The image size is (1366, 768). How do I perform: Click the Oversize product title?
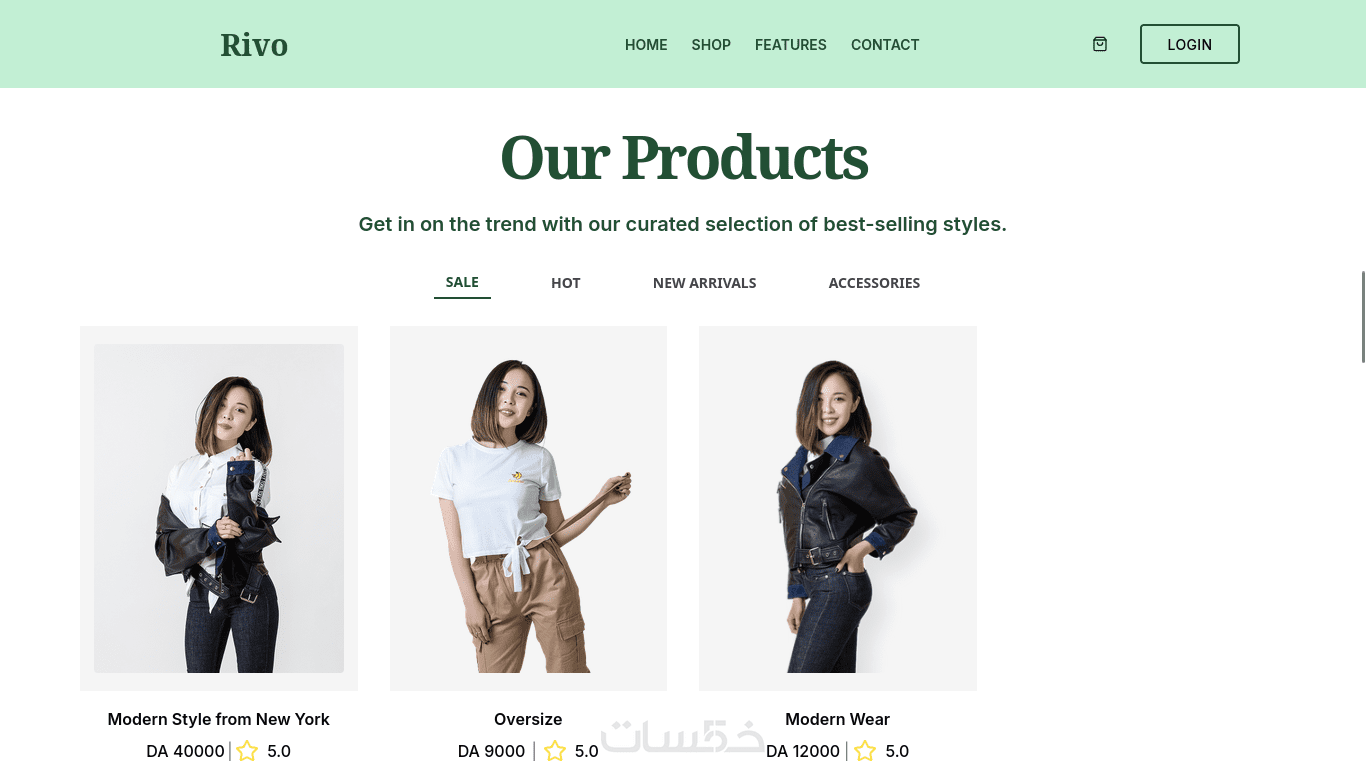tap(528, 719)
